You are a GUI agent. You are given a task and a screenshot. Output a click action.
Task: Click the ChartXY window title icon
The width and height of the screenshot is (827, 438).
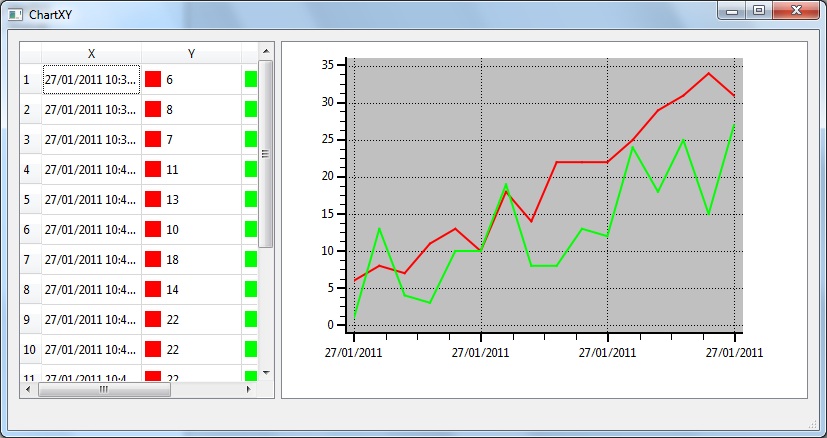click(x=15, y=14)
